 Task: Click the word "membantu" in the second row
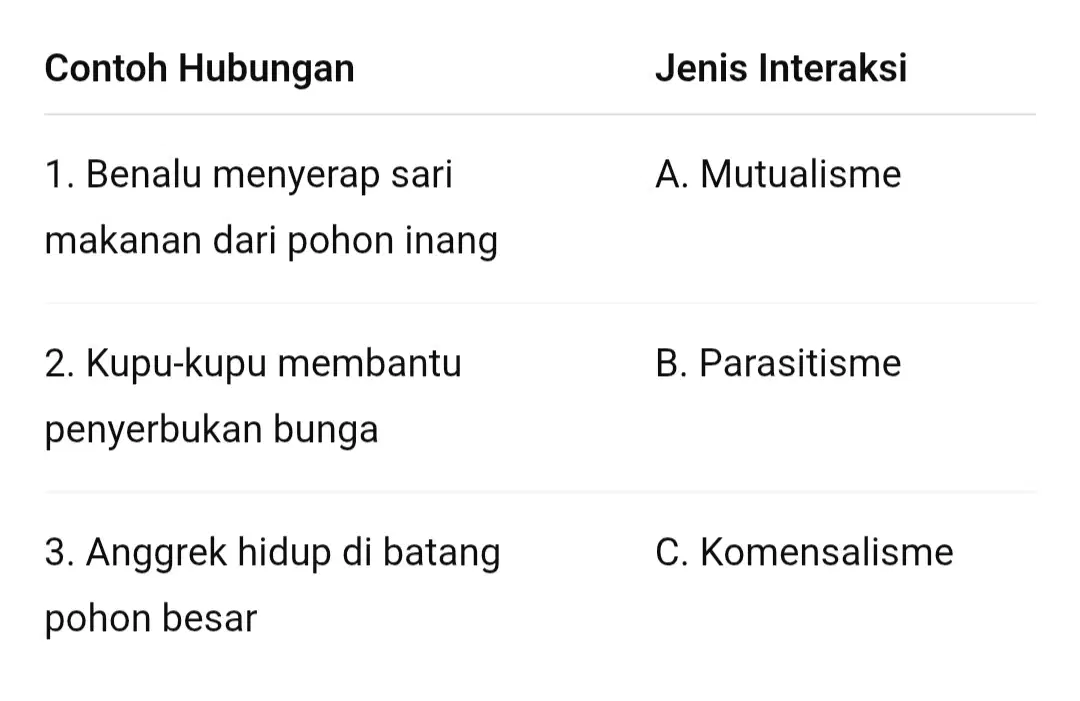coord(369,363)
